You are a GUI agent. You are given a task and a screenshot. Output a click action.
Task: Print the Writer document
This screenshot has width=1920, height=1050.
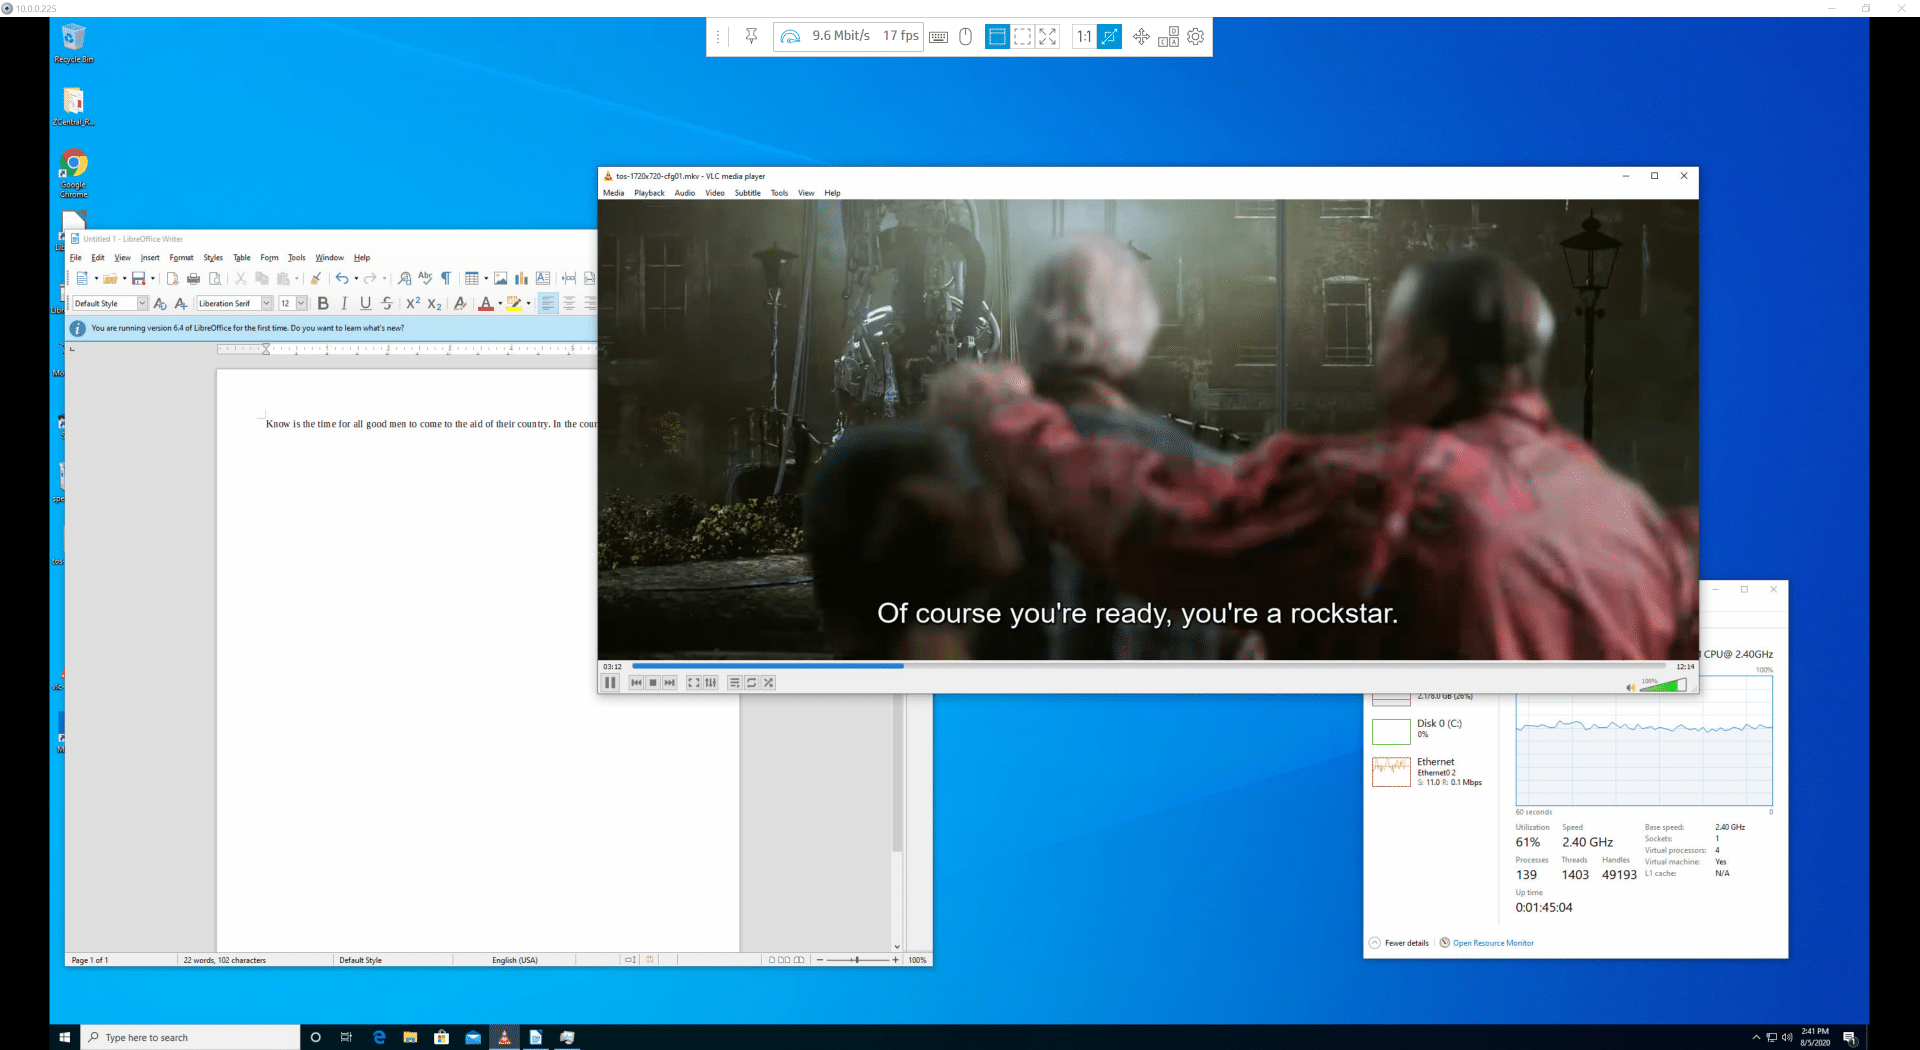[x=193, y=279]
